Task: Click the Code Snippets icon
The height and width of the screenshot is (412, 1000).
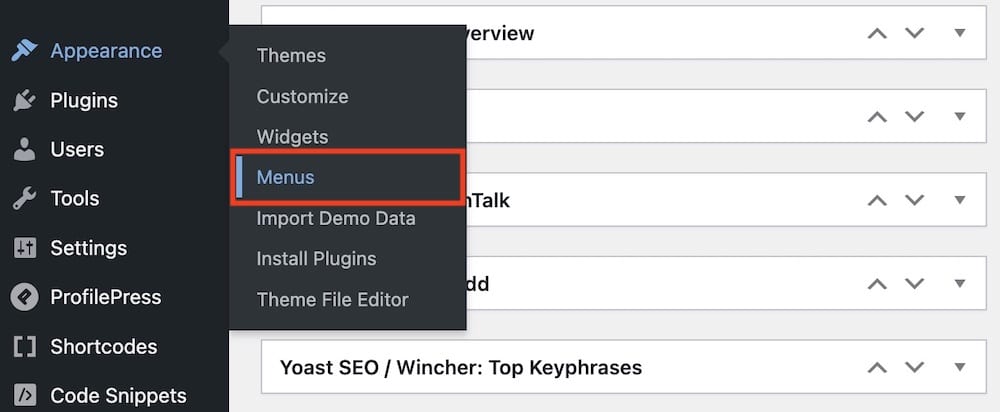Action: coord(25,396)
